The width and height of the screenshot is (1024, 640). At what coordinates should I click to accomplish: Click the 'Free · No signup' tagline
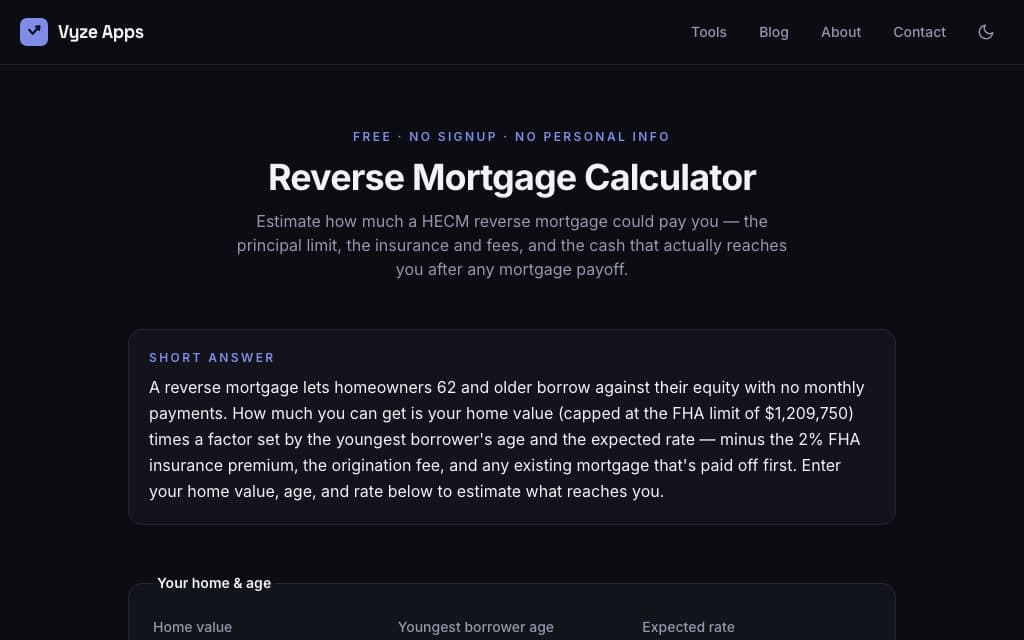coord(511,136)
